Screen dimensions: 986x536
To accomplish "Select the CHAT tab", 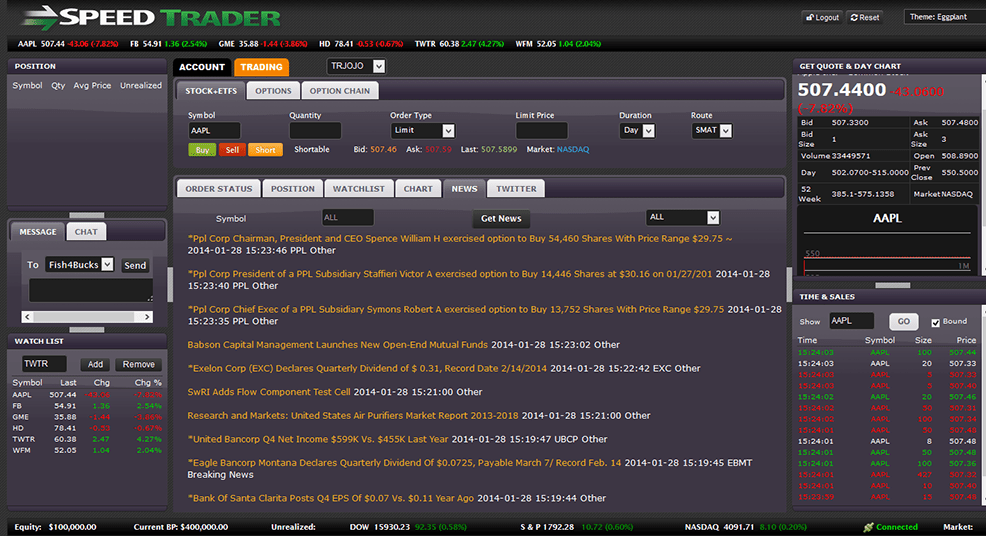I will coord(86,232).
